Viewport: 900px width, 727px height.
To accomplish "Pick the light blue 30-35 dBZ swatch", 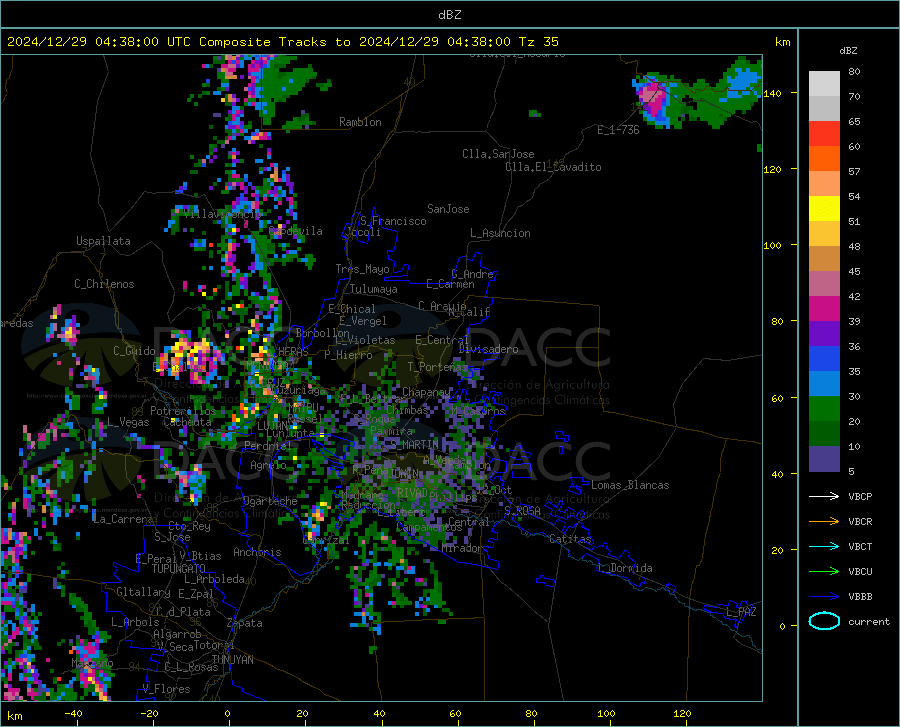I will pyautogui.click(x=824, y=384).
